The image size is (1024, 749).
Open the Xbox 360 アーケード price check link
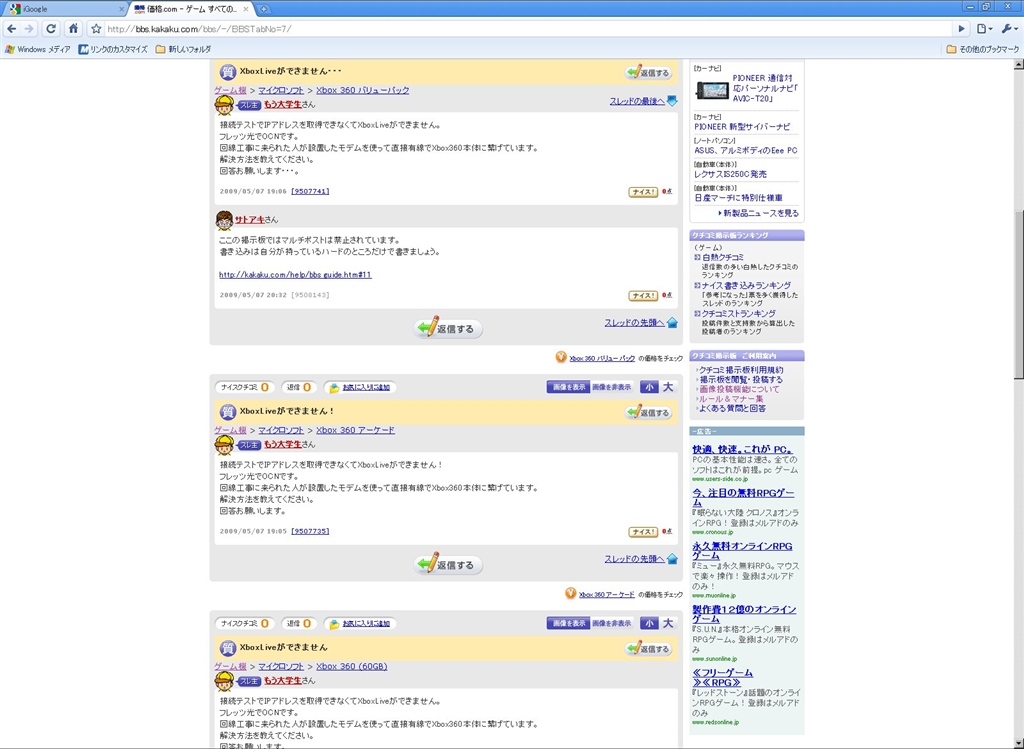coord(607,595)
